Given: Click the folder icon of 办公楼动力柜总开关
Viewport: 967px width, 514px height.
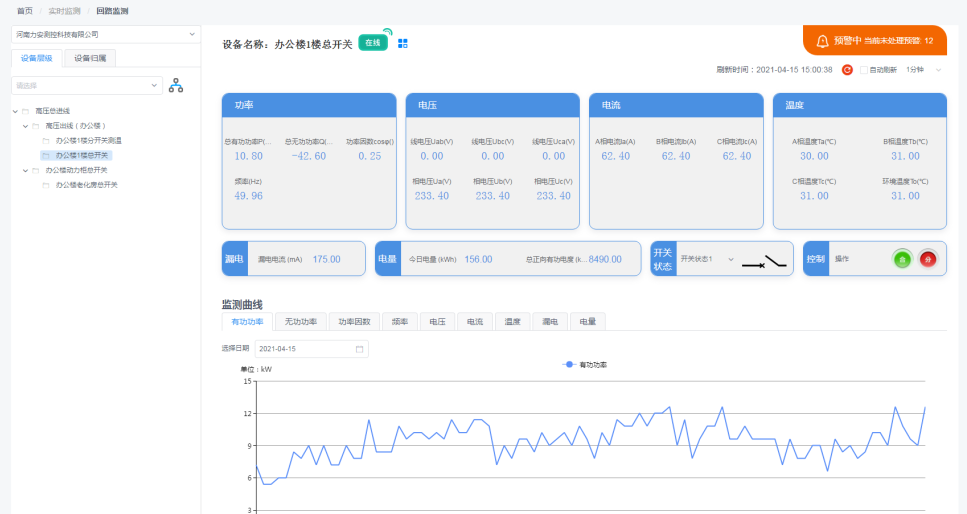Looking at the screenshot, I should 36,170.
